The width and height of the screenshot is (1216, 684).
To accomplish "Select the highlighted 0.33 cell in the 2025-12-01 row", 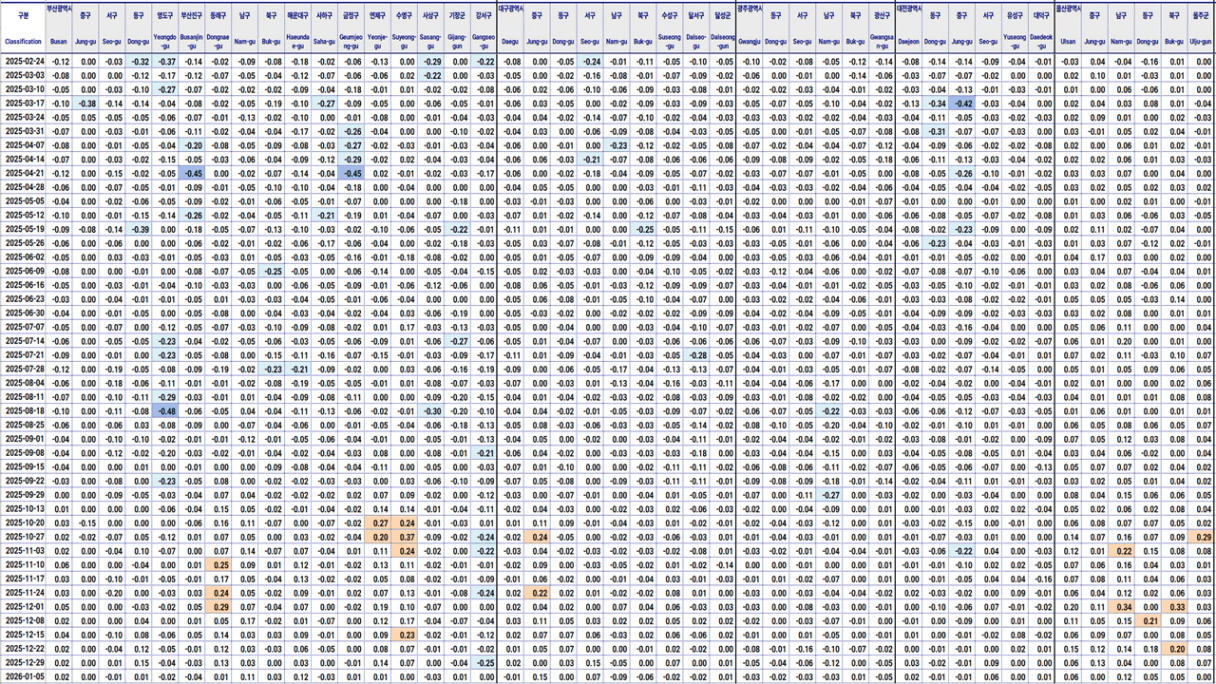I will pyautogui.click(x=1175, y=606).
